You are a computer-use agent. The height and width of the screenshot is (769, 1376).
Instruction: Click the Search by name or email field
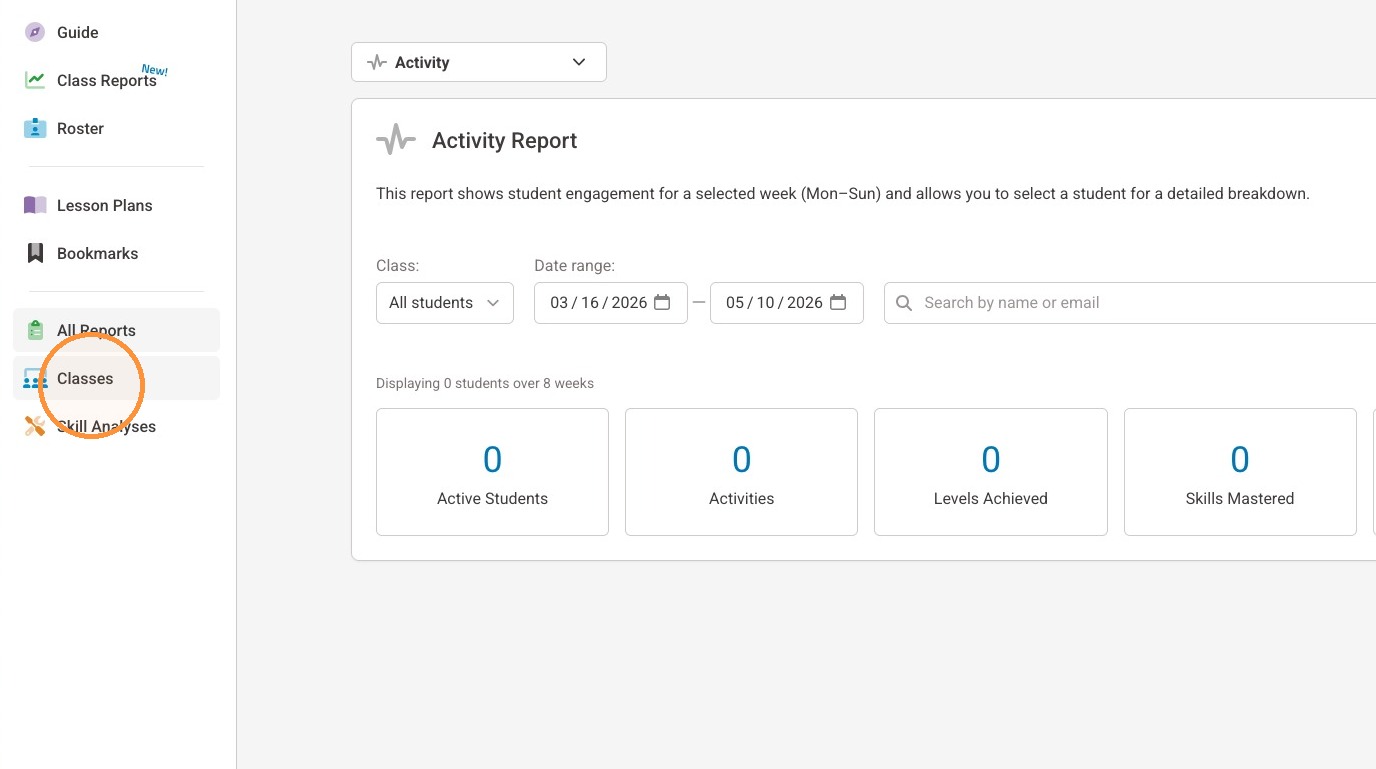click(x=1130, y=303)
